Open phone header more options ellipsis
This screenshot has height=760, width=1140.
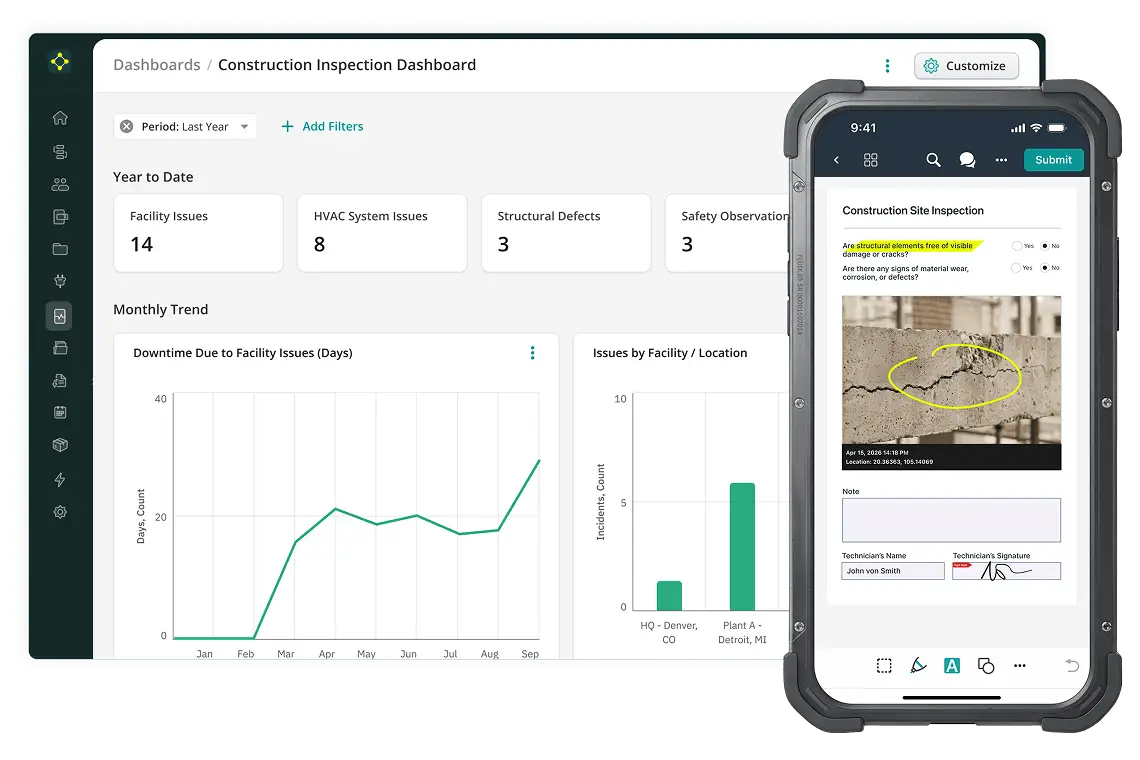[x=1001, y=160]
